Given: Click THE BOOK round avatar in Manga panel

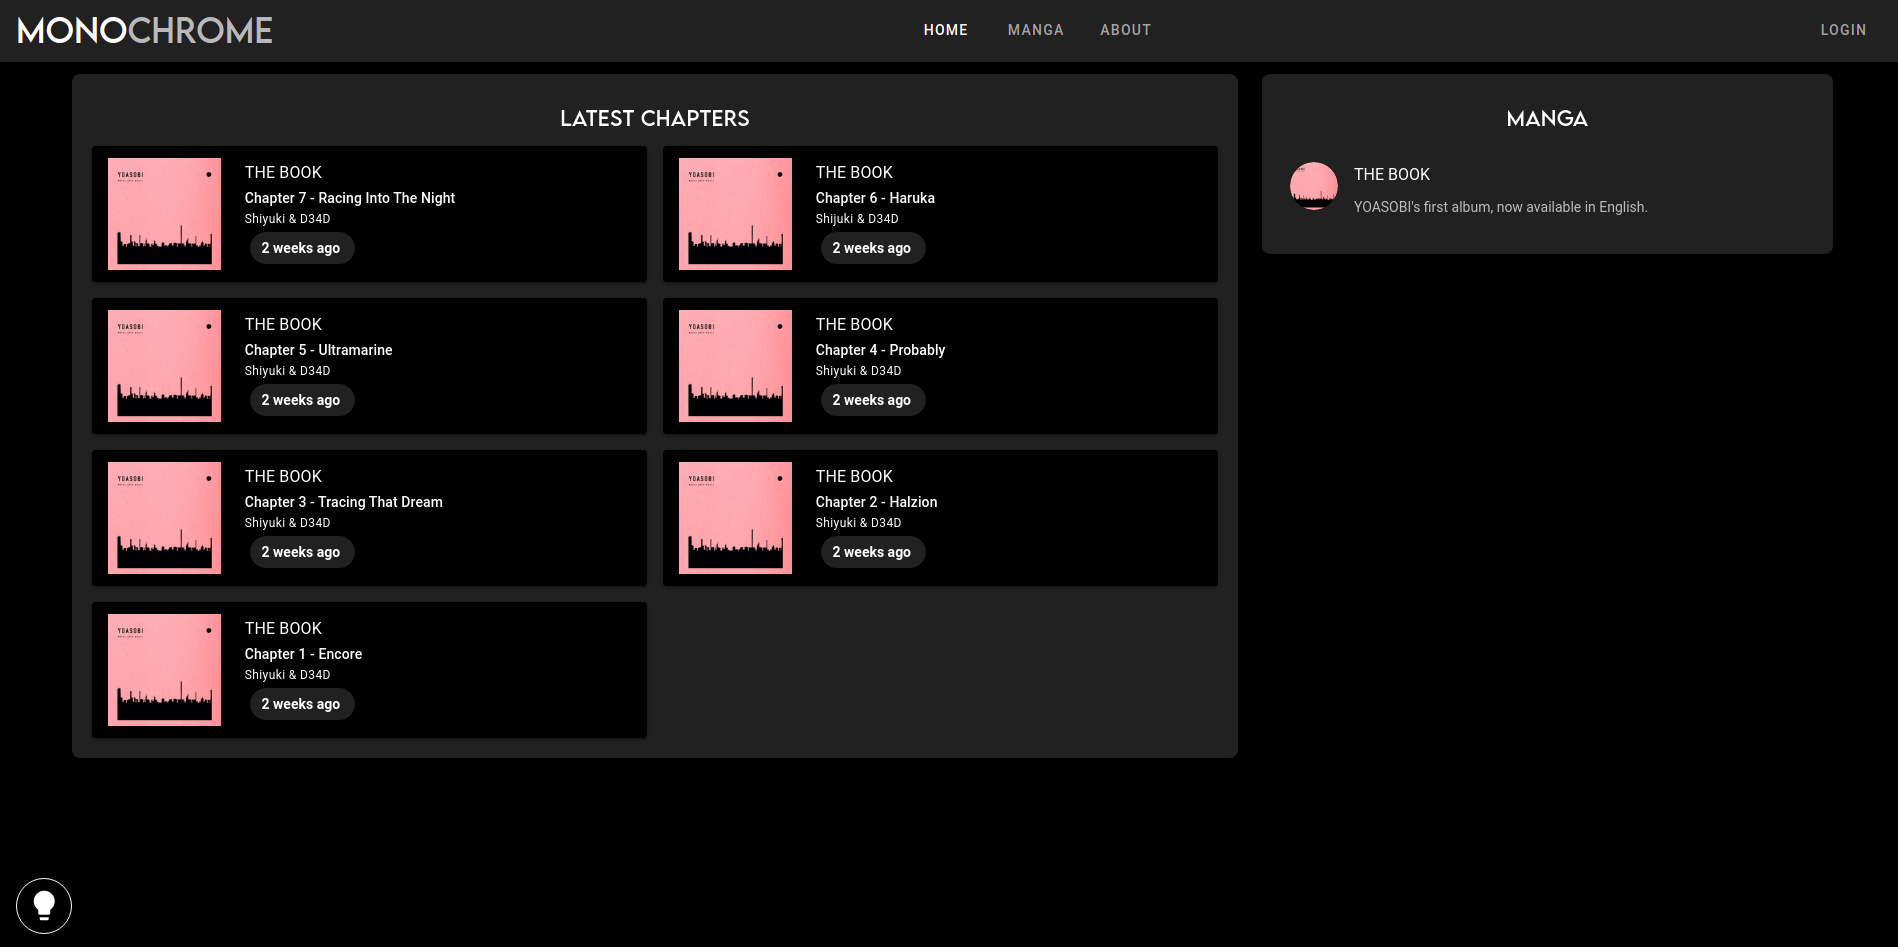Looking at the screenshot, I should [x=1314, y=186].
